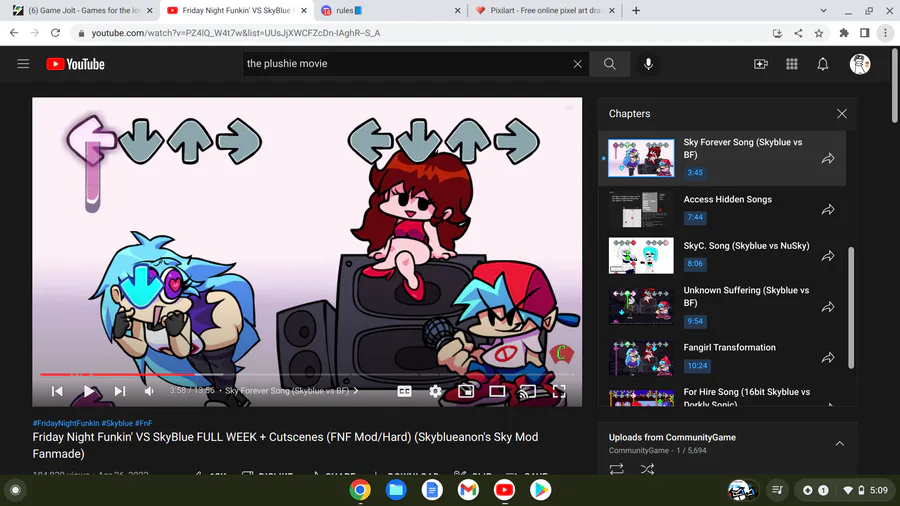Jump to Fangirl Transformation chapter
Screen dimensions: 900x506
tap(722, 357)
